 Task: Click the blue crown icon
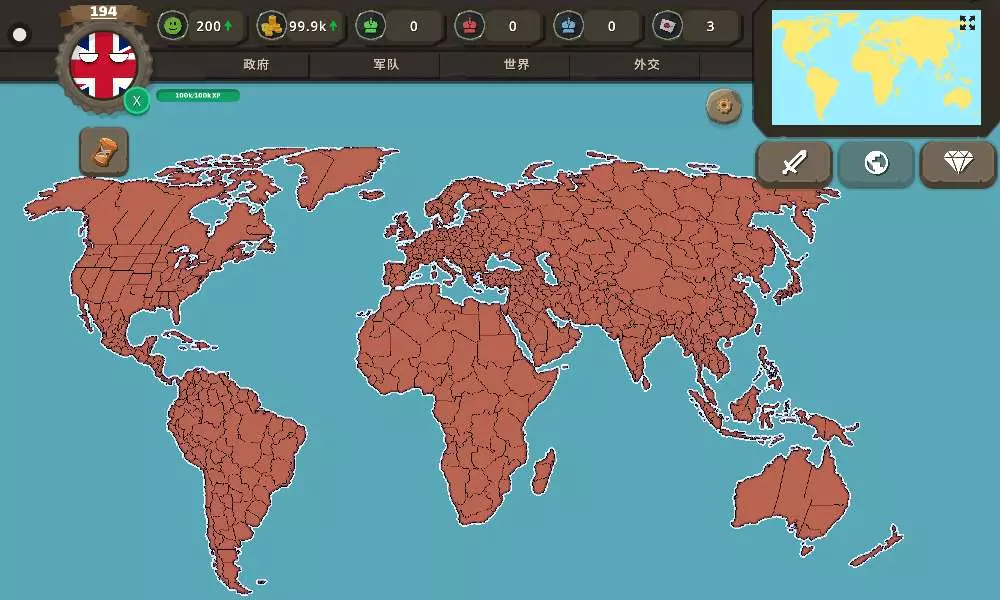568,26
